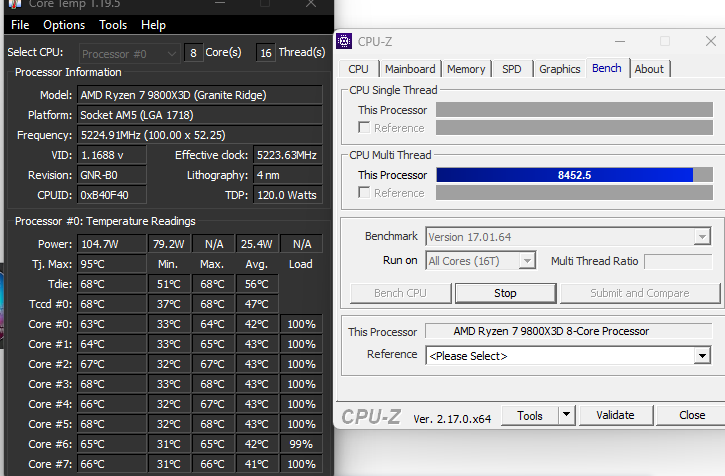Image resolution: width=725 pixels, height=476 pixels.
Task: Click the Core #2 load 100% value
Action: (301, 364)
